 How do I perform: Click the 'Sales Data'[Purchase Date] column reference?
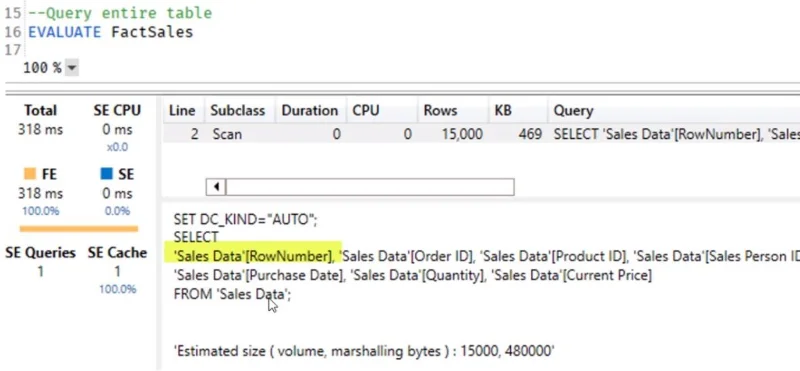[259, 276]
